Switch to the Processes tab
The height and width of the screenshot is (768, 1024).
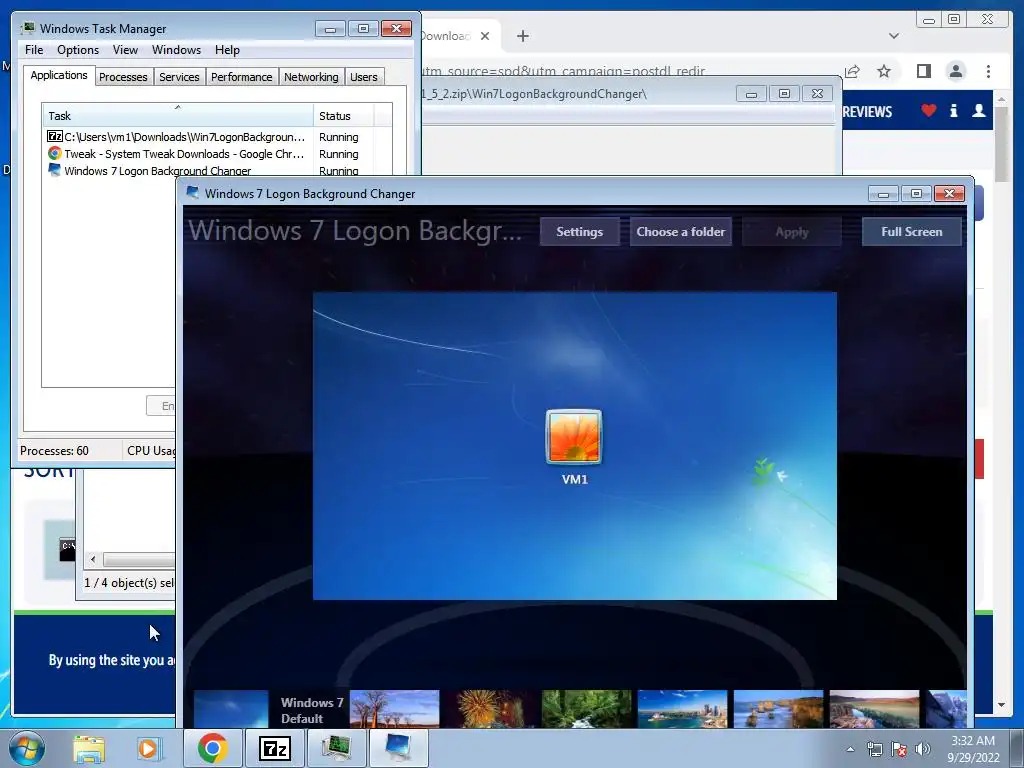click(x=123, y=77)
